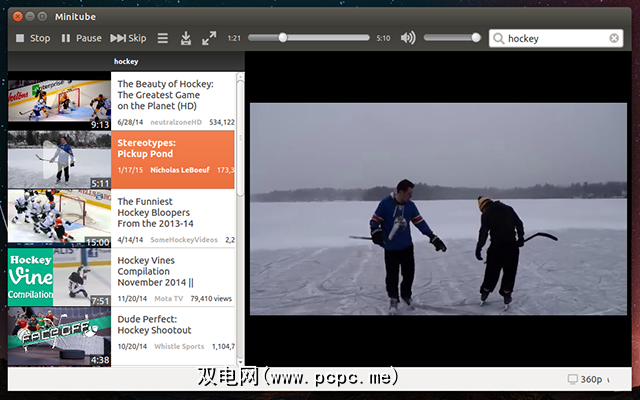Screen dimensions: 640x400
Task: Enter fullscreen with the expand arrows icon
Action: click(209, 38)
